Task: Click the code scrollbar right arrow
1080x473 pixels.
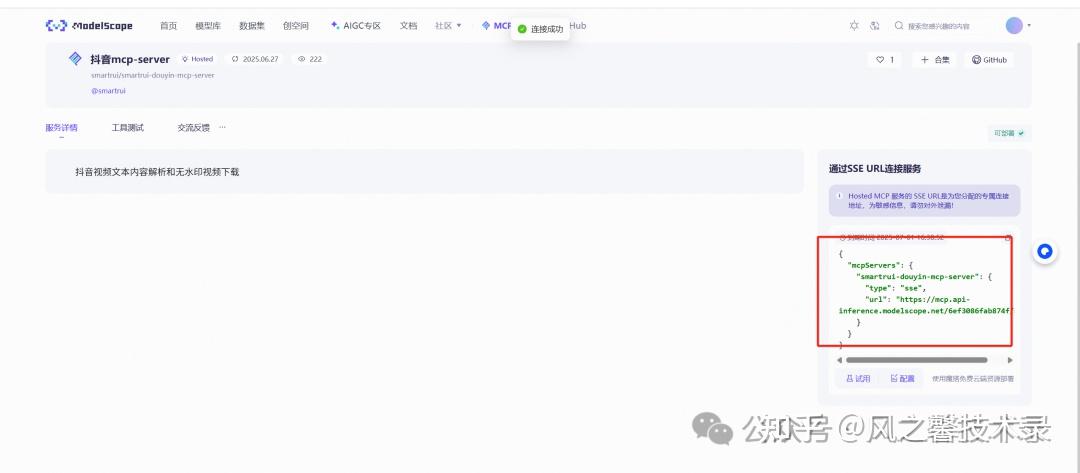Action: pos(1010,360)
